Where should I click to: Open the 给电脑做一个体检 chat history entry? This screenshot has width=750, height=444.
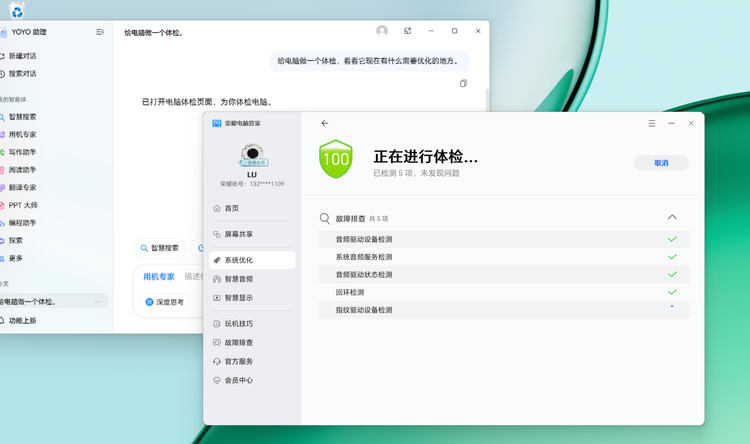point(54,301)
